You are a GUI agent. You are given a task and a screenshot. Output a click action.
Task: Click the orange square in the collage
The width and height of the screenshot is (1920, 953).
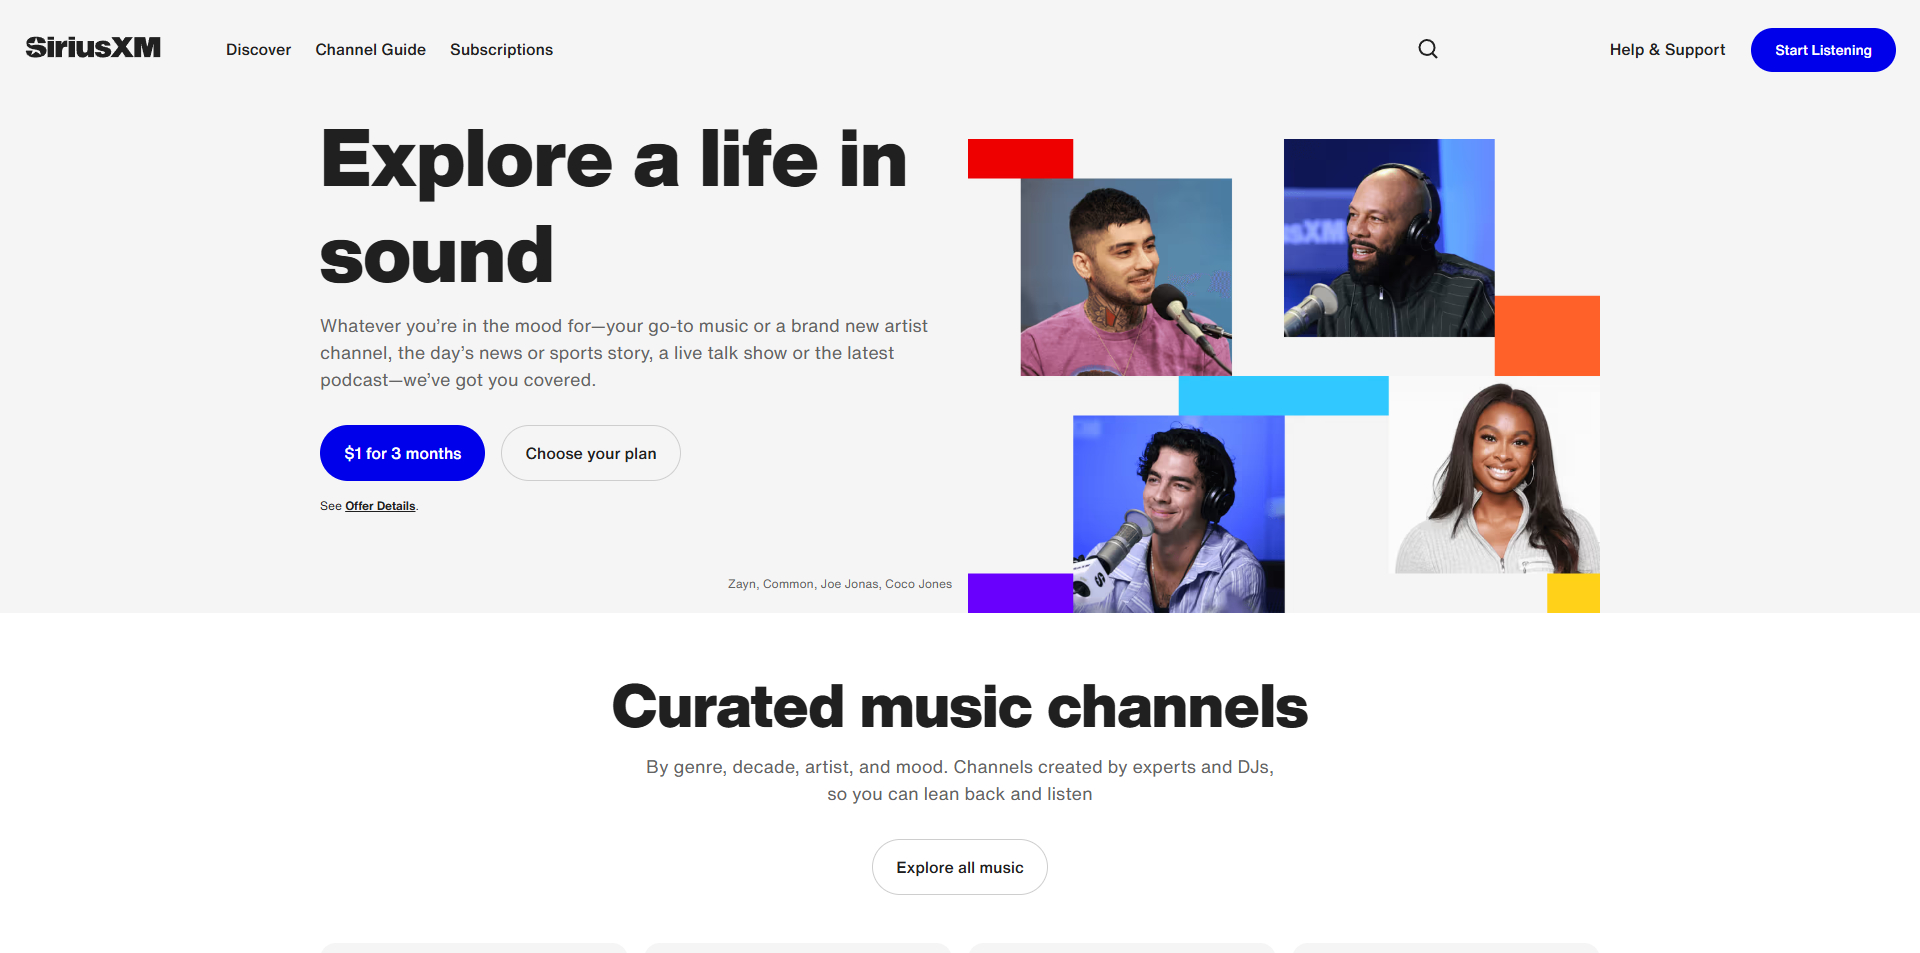click(1547, 335)
